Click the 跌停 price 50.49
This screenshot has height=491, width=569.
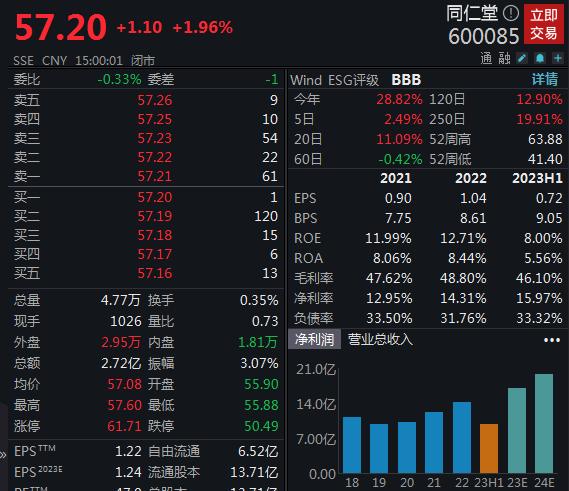tap(261, 426)
